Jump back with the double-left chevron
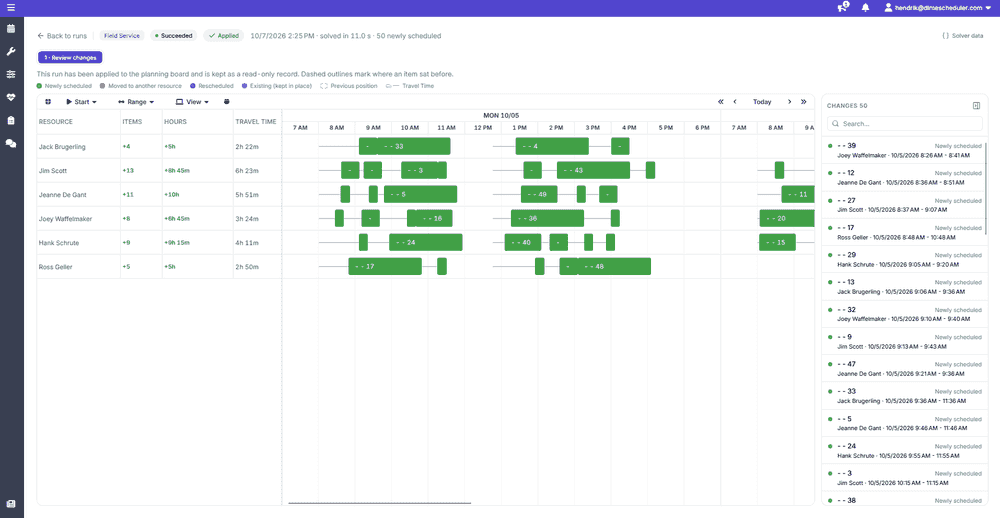The image size is (1000, 518). click(721, 101)
